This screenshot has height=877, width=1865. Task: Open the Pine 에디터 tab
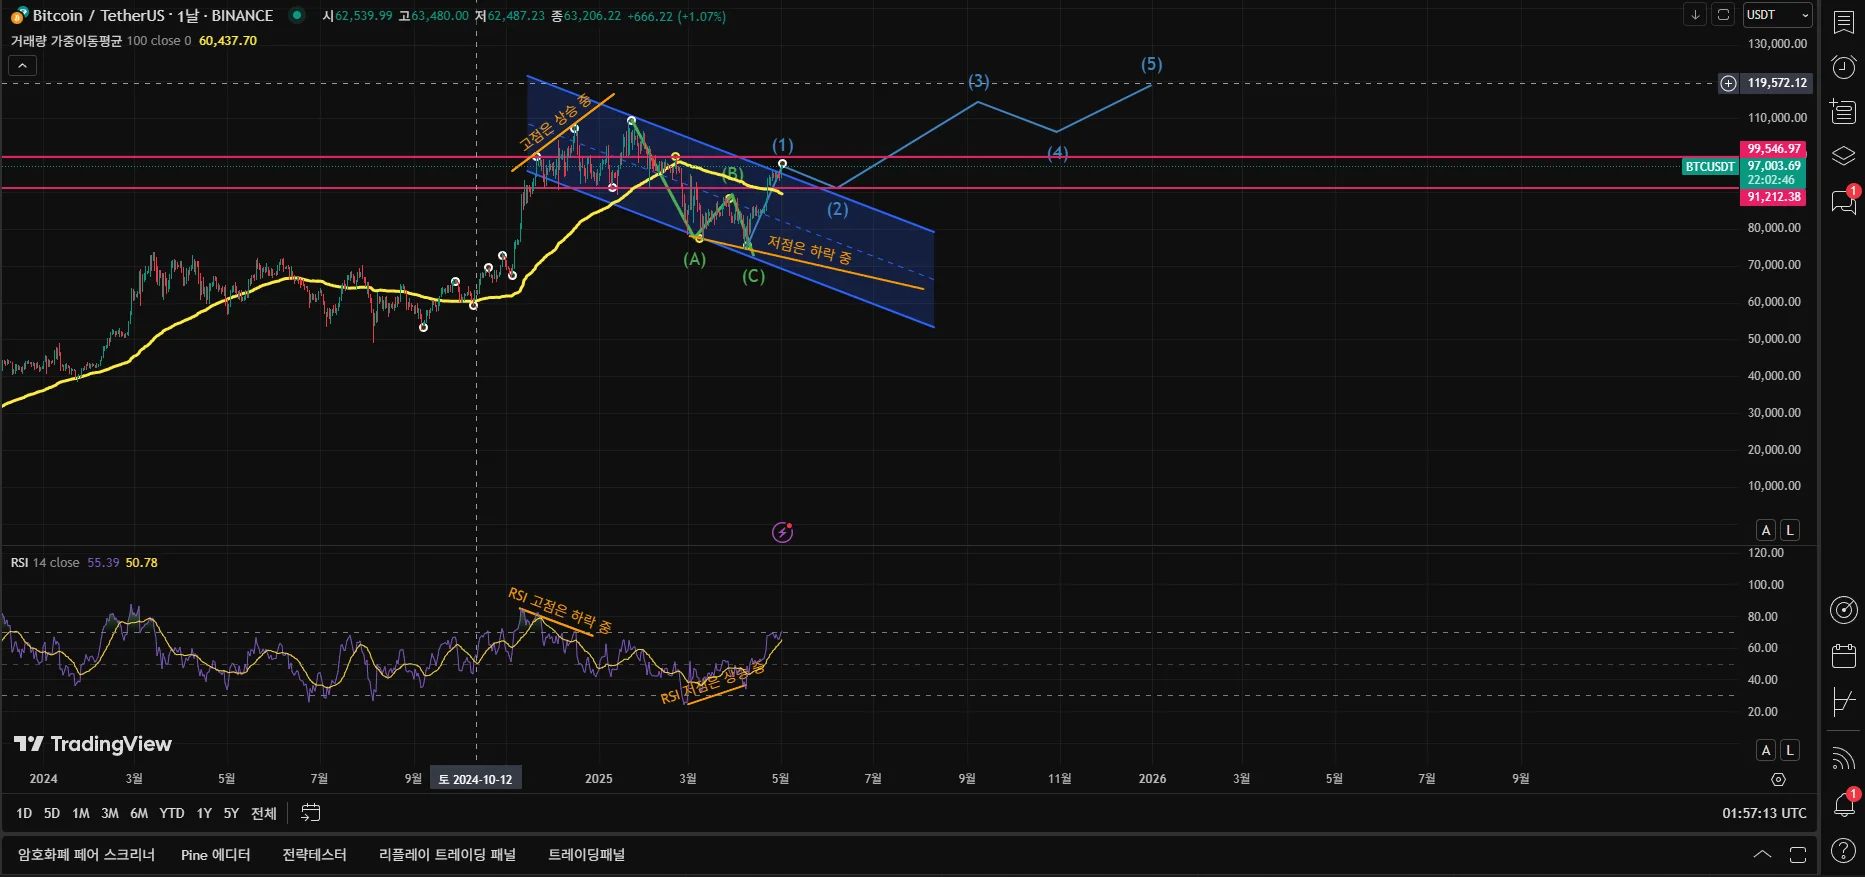[x=216, y=855]
